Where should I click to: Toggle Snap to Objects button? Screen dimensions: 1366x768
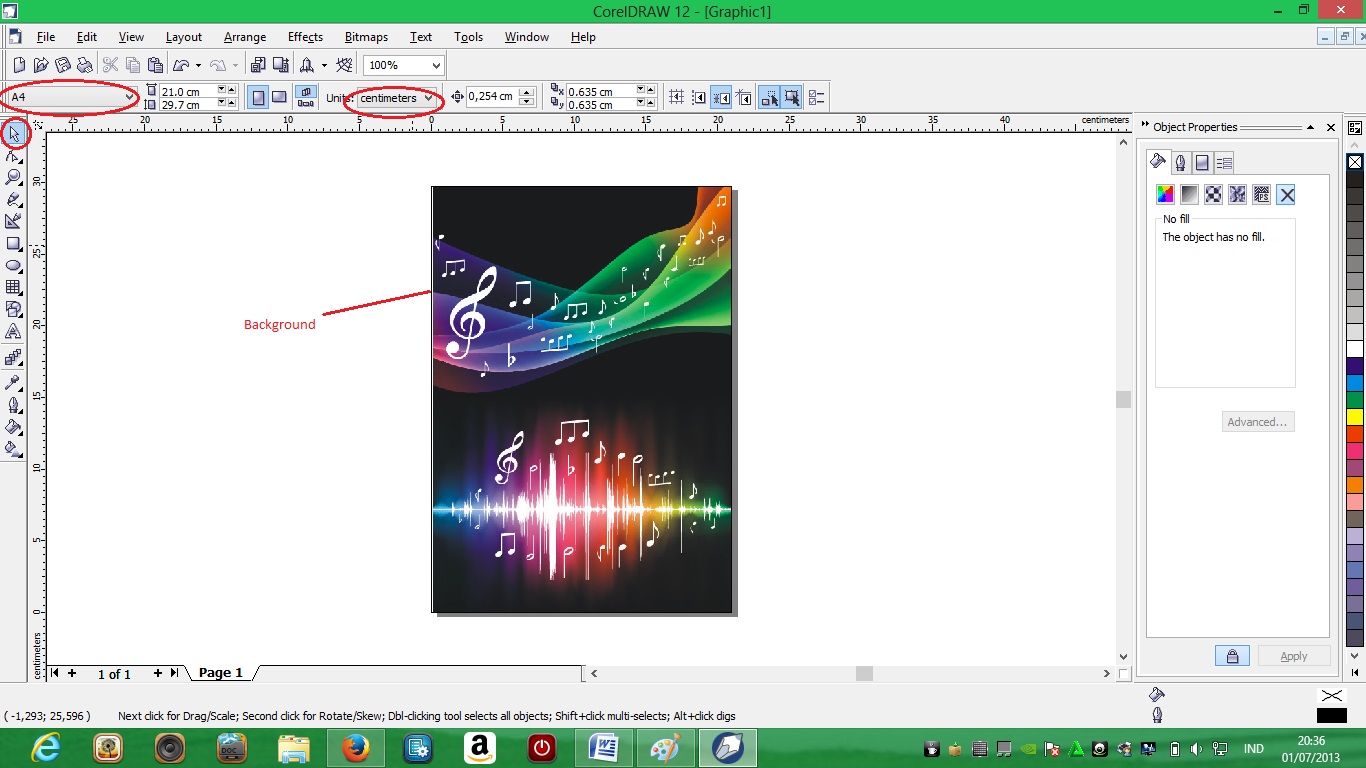(x=721, y=97)
